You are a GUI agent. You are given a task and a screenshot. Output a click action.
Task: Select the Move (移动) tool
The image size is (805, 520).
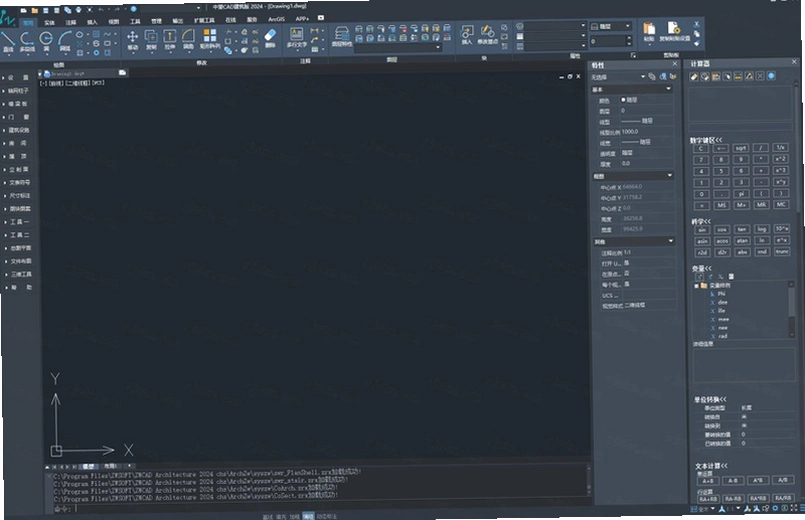click(x=132, y=40)
